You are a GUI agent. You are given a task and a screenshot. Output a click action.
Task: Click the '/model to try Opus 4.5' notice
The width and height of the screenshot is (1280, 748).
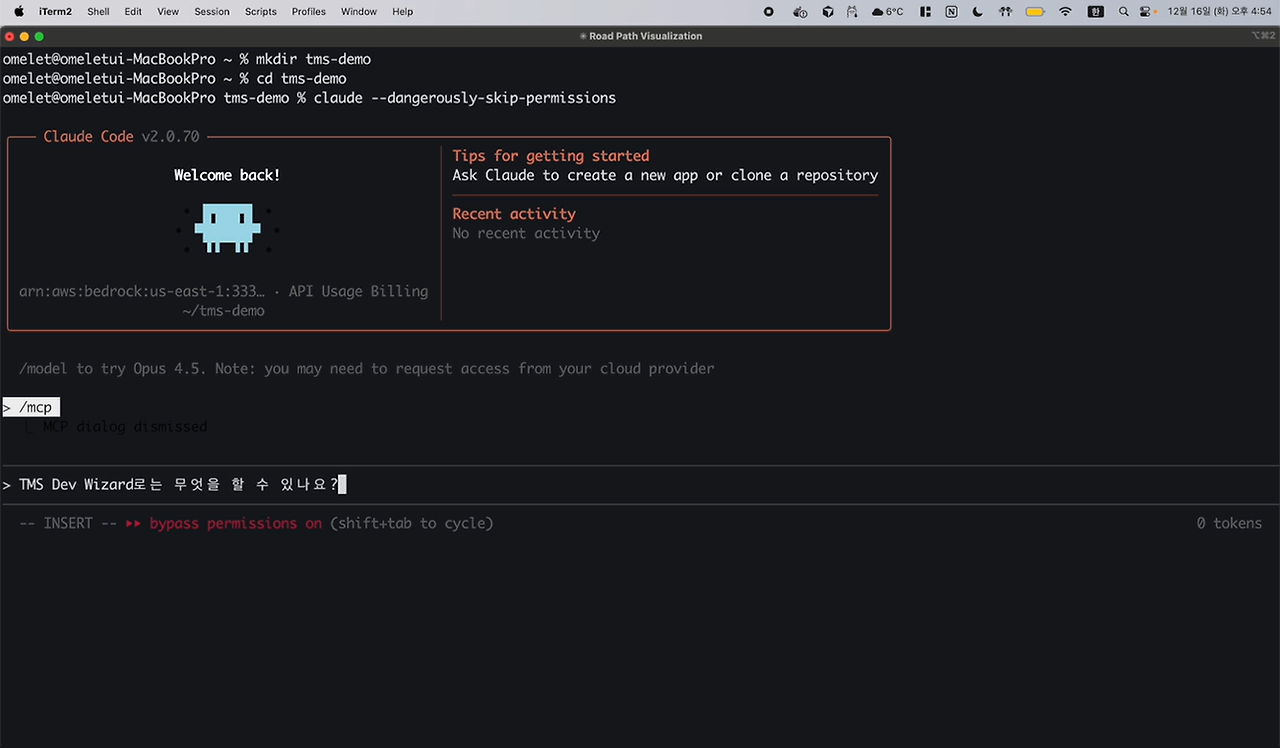point(367,369)
